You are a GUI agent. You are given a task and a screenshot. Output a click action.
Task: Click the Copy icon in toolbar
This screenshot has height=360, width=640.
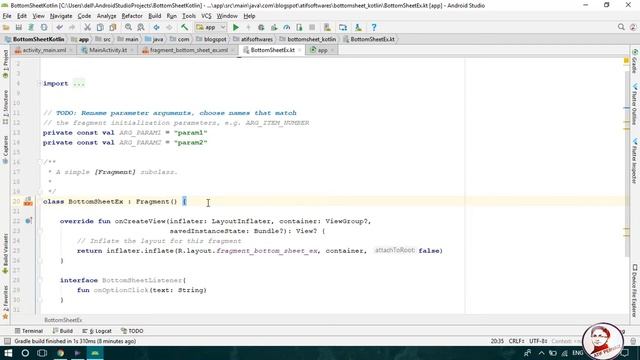coord(100,27)
